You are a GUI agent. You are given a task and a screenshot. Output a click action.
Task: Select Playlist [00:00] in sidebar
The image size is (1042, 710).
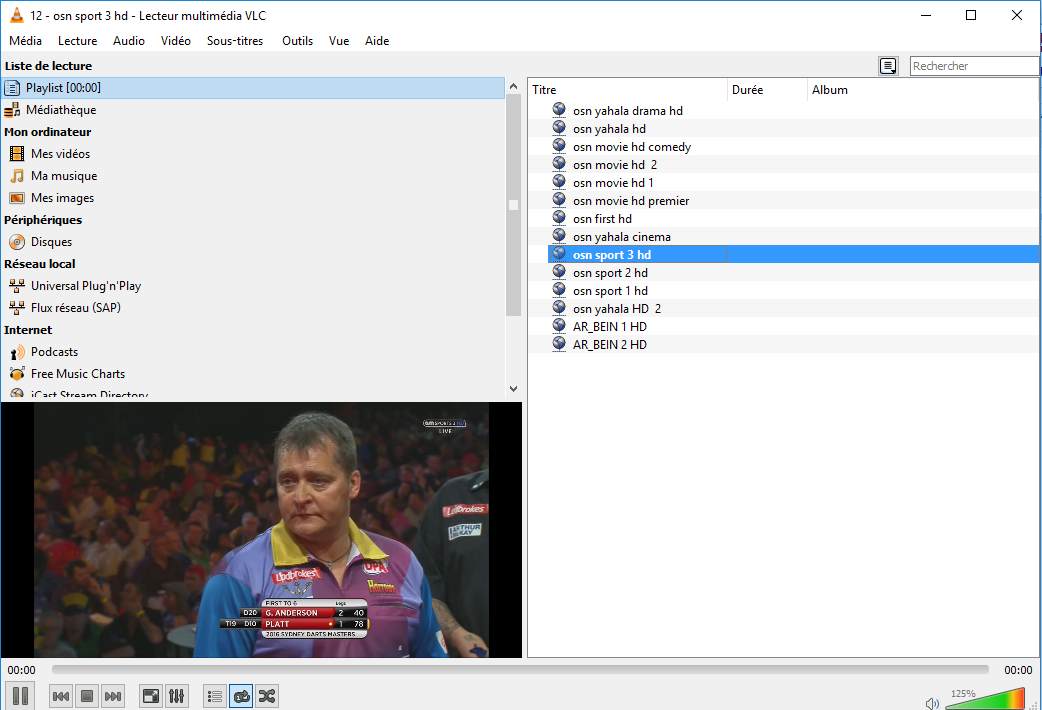253,88
